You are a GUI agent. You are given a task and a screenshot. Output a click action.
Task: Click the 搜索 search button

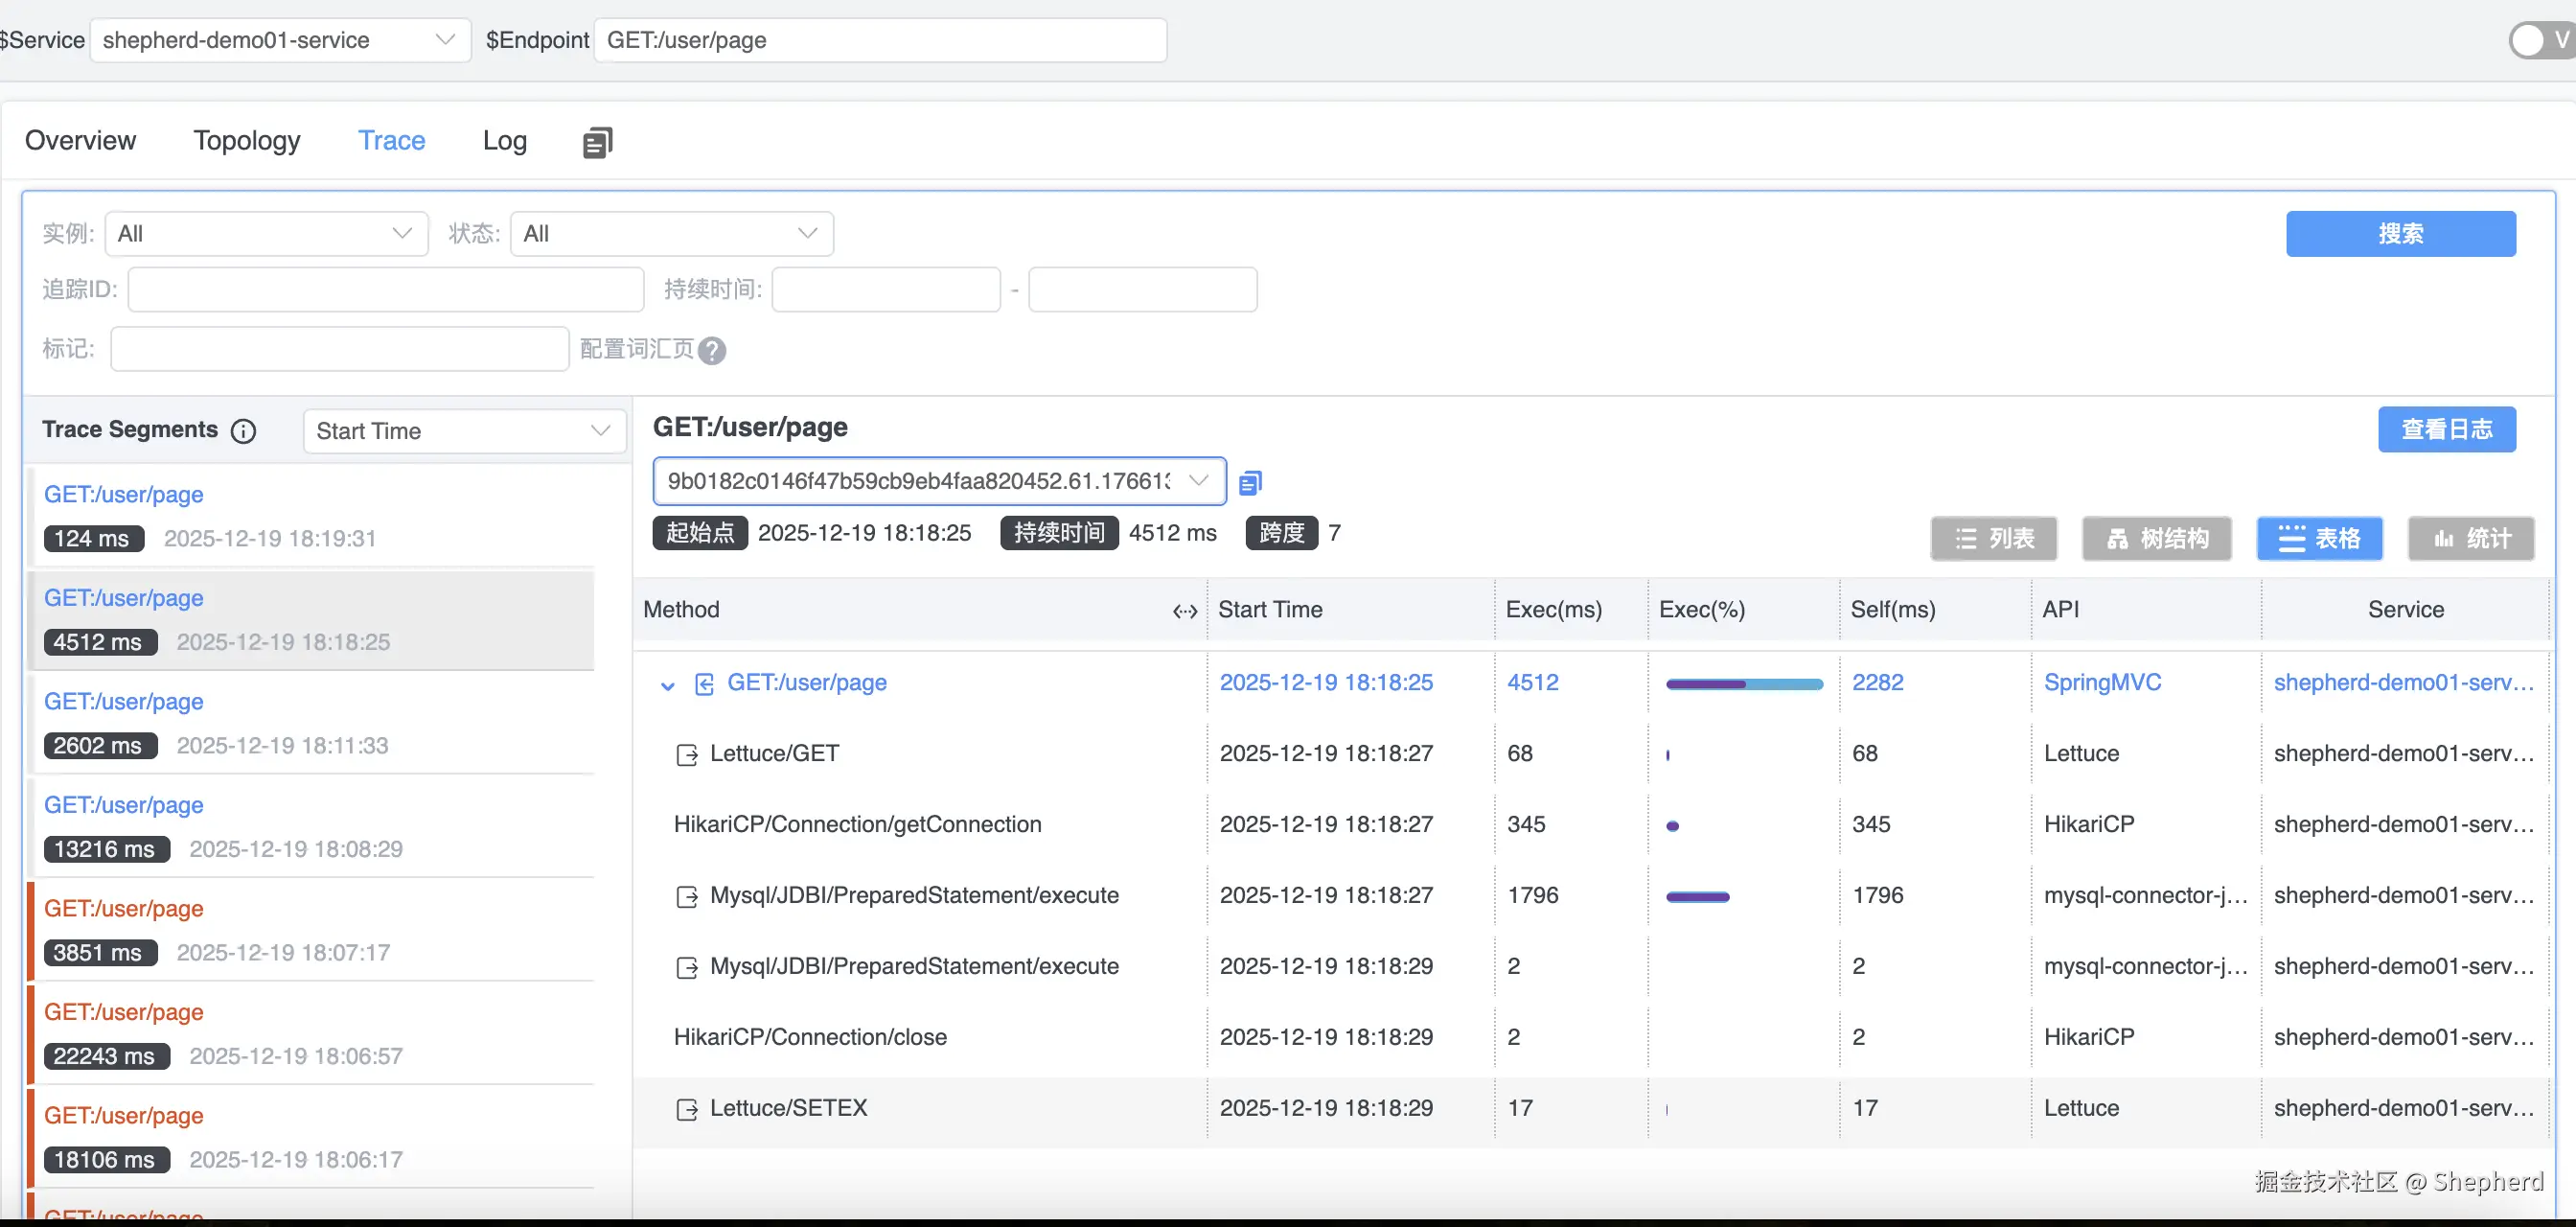tap(2400, 234)
